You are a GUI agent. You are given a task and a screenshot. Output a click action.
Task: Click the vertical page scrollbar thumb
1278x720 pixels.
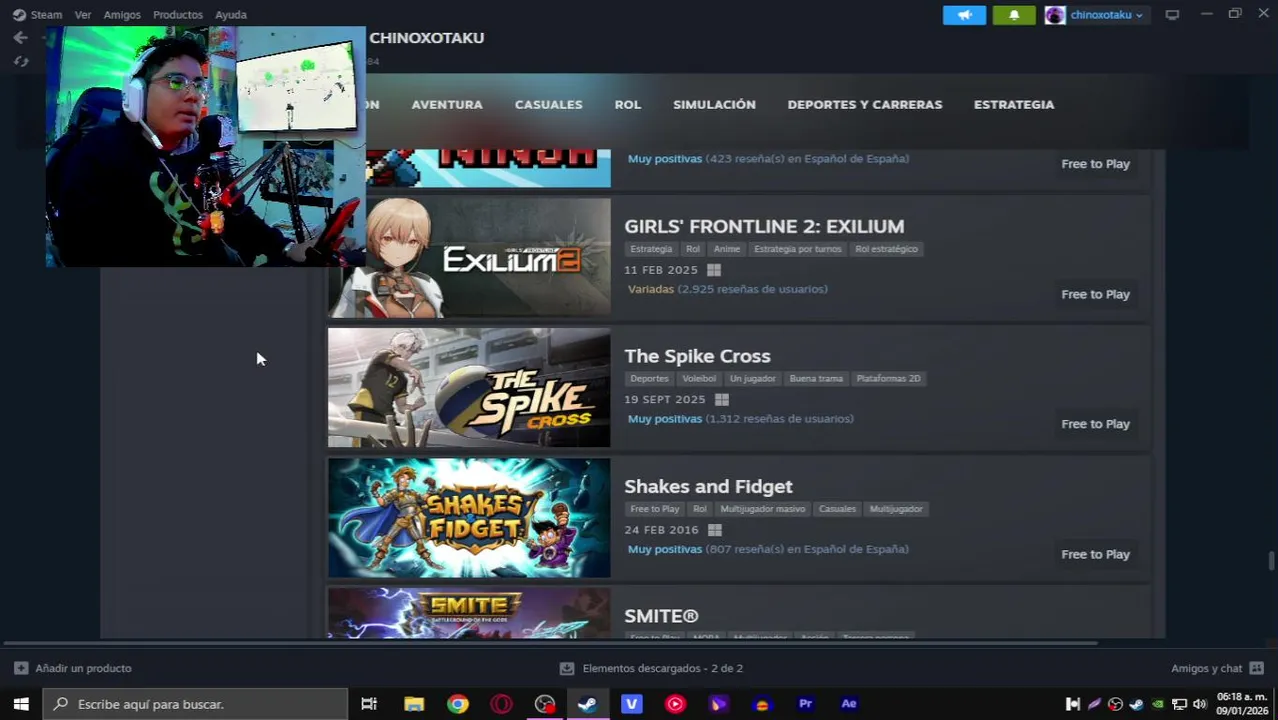pyautogui.click(x=1272, y=561)
